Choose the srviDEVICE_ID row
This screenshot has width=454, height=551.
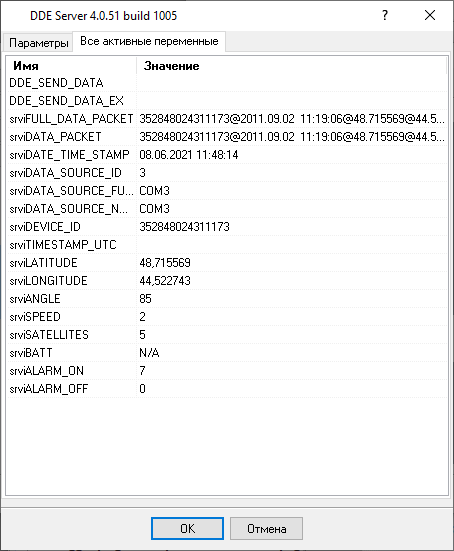click(x=227, y=227)
